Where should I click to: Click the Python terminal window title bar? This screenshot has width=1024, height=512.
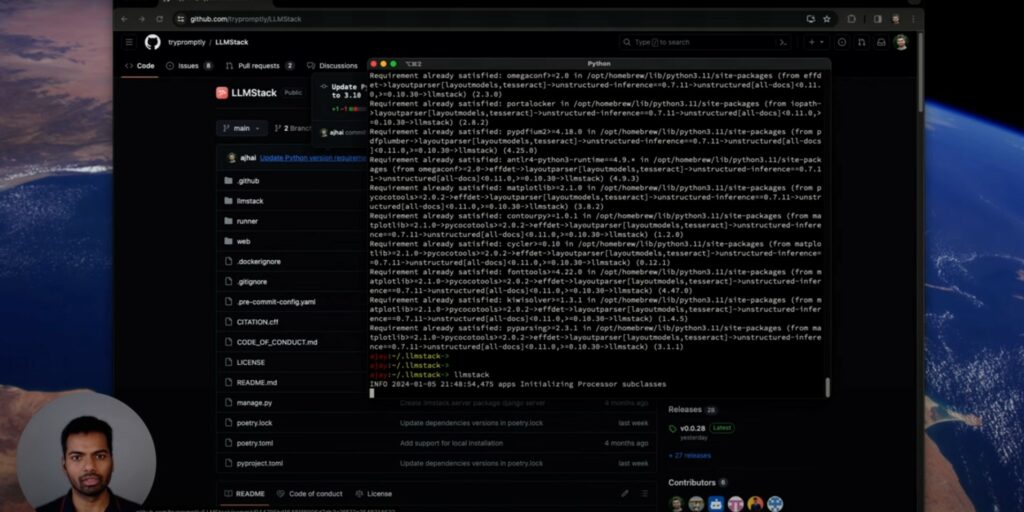(x=599, y=64)
